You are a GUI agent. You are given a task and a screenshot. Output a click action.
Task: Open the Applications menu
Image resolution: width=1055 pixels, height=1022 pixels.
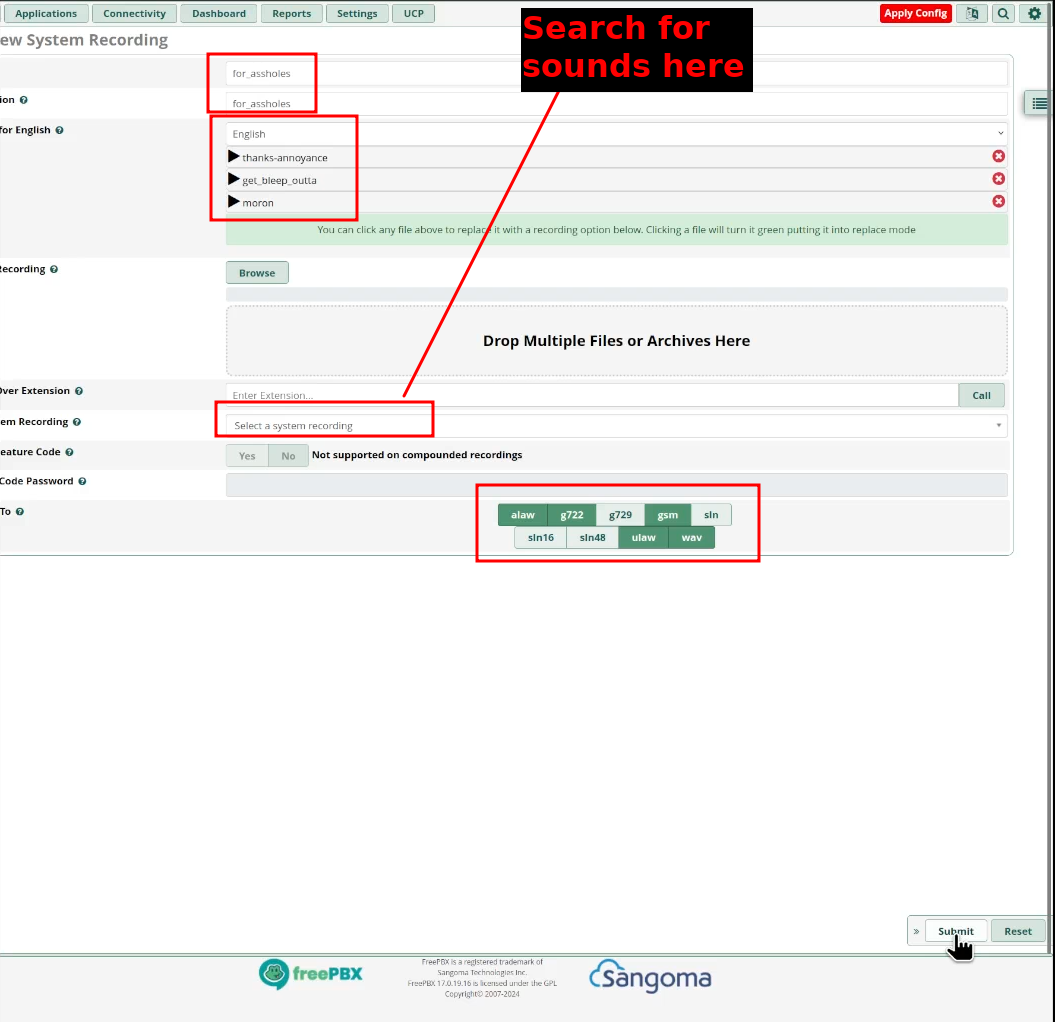[46, 13]
